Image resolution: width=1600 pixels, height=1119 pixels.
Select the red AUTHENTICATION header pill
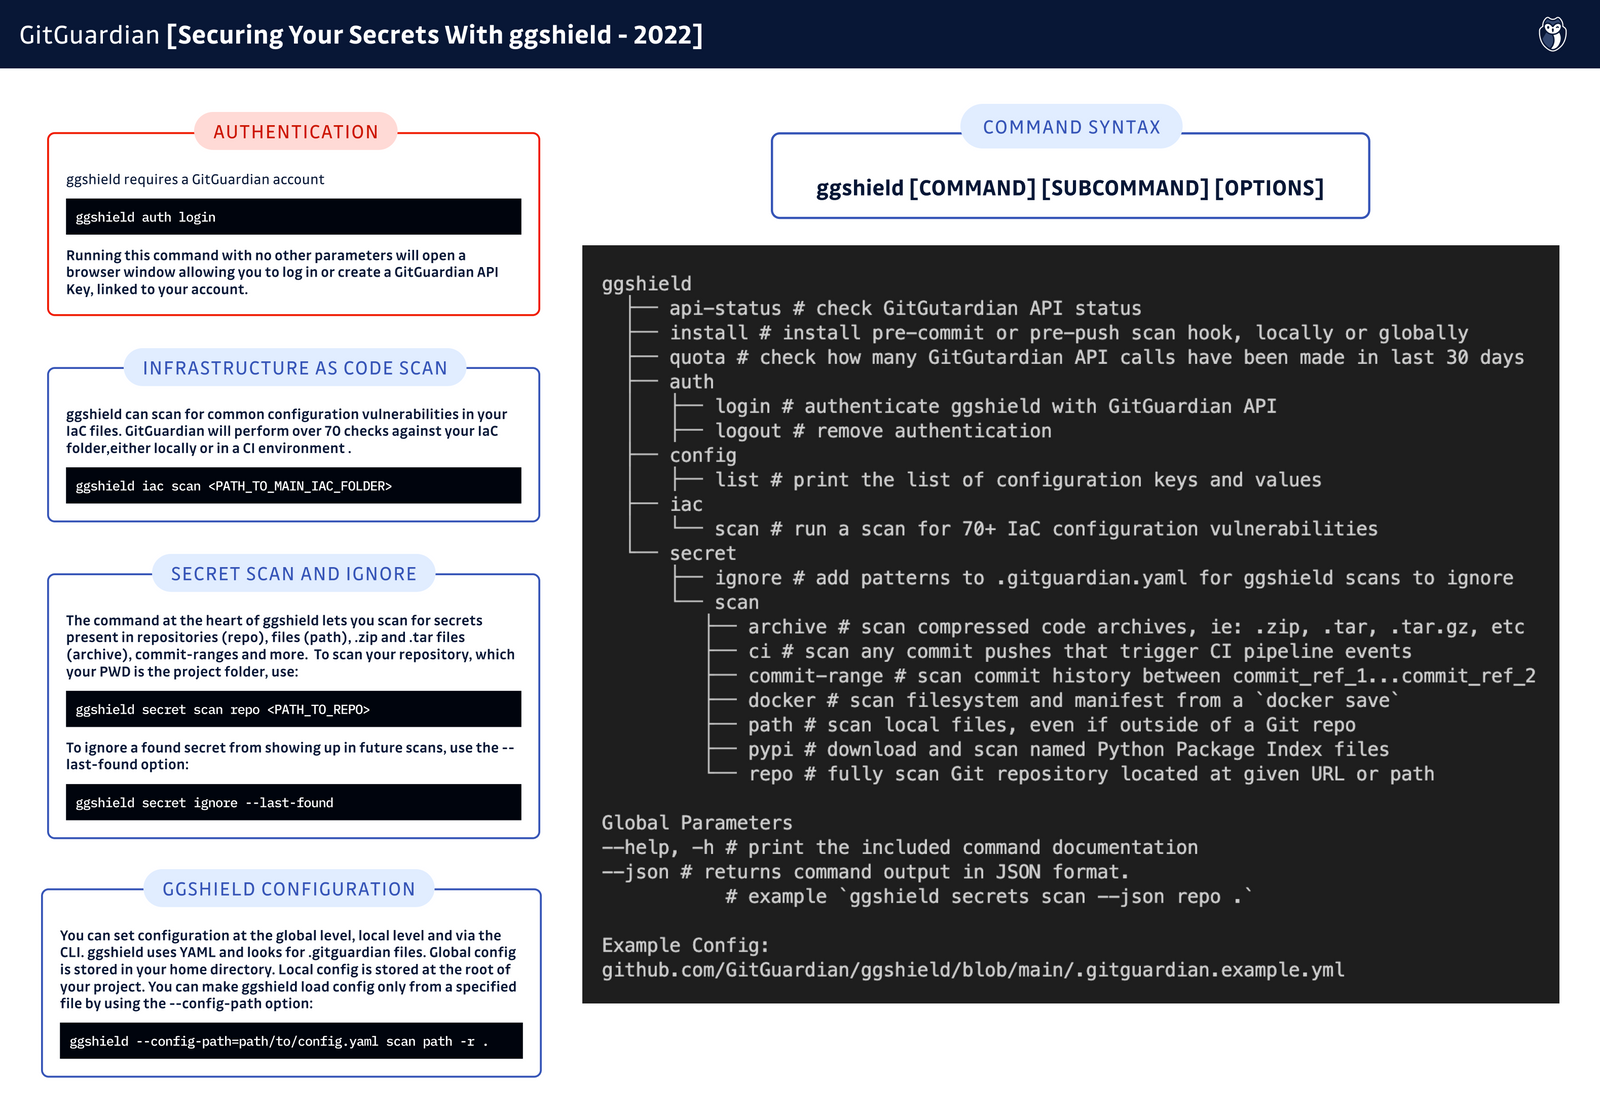pos(294,131)
